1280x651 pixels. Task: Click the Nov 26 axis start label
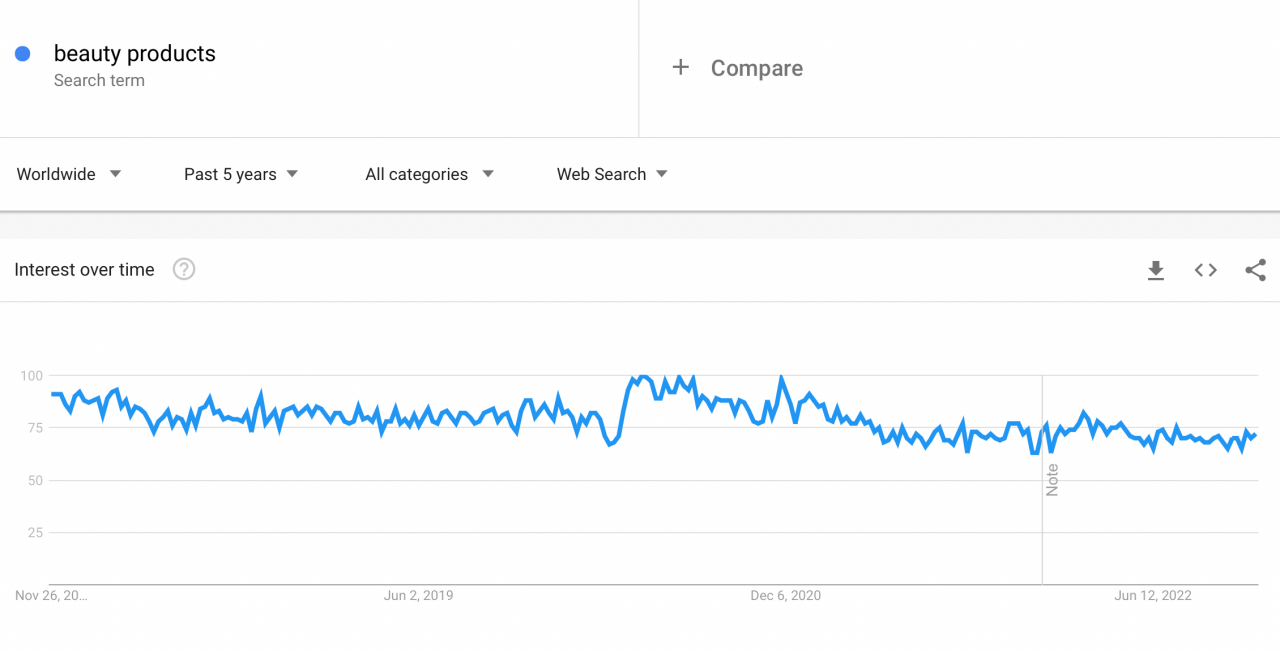click(x=51, y=596)
